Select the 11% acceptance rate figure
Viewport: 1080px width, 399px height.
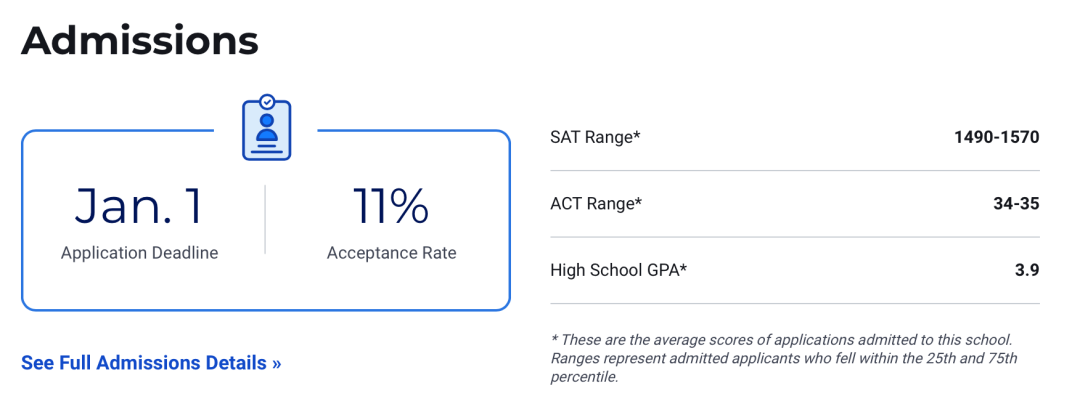tap(391, 205)
